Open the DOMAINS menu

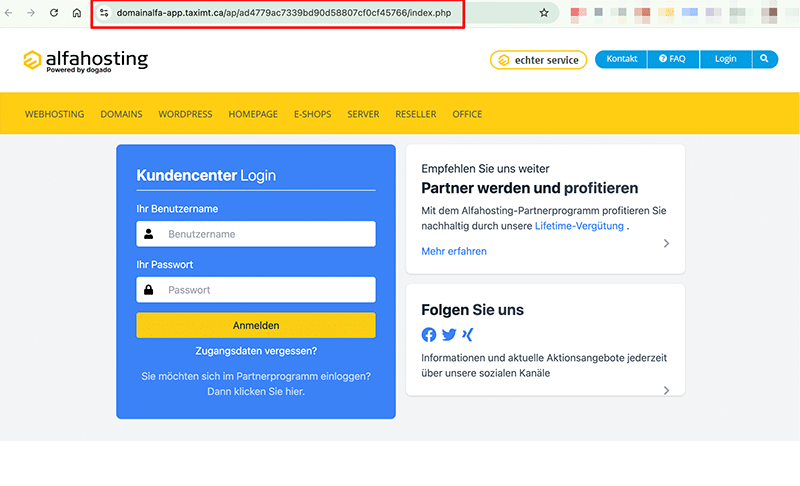pos(121,114)
